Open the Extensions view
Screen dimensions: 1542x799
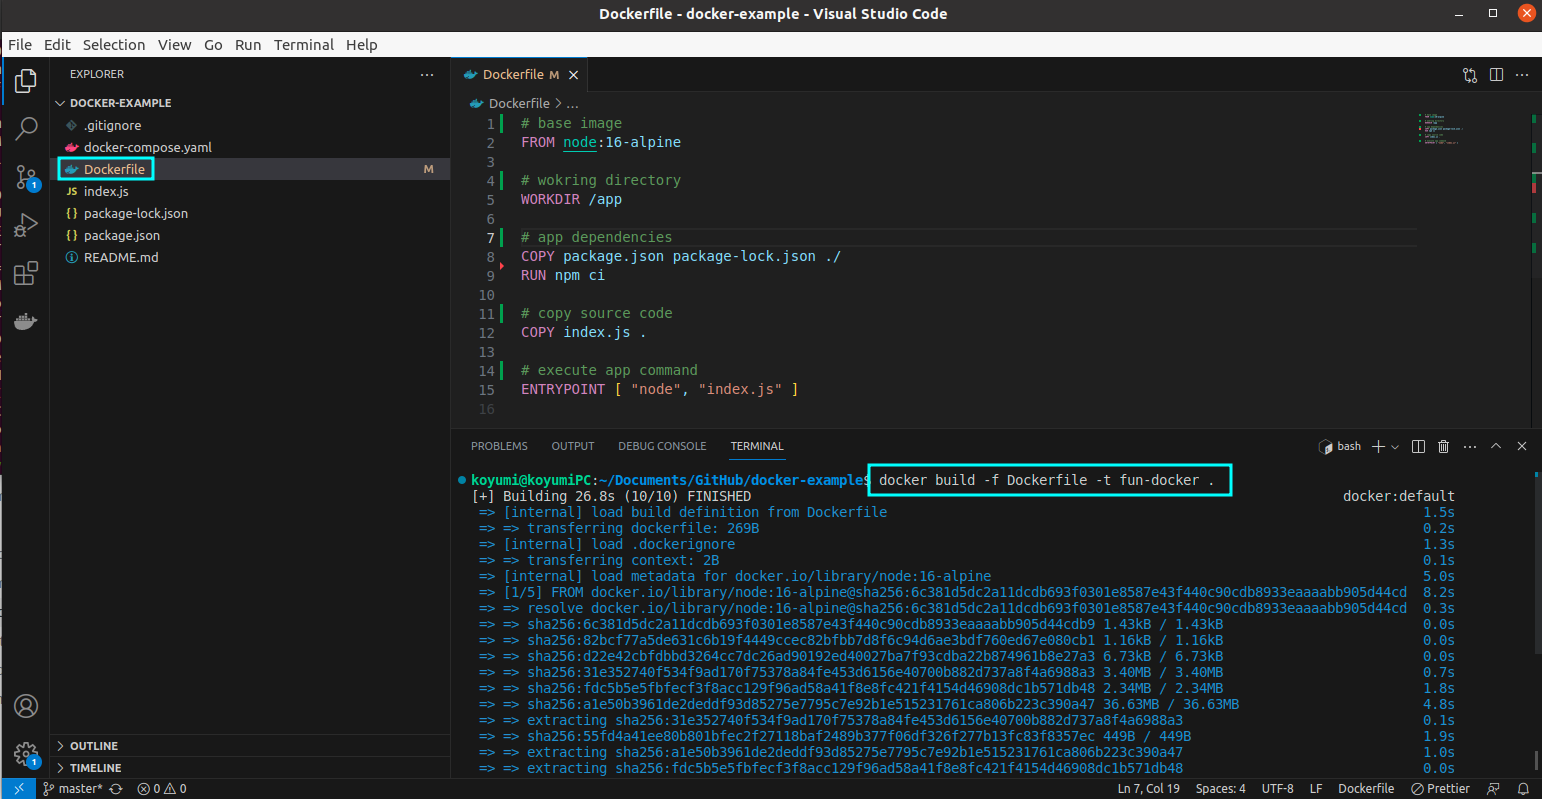(26, 273)
